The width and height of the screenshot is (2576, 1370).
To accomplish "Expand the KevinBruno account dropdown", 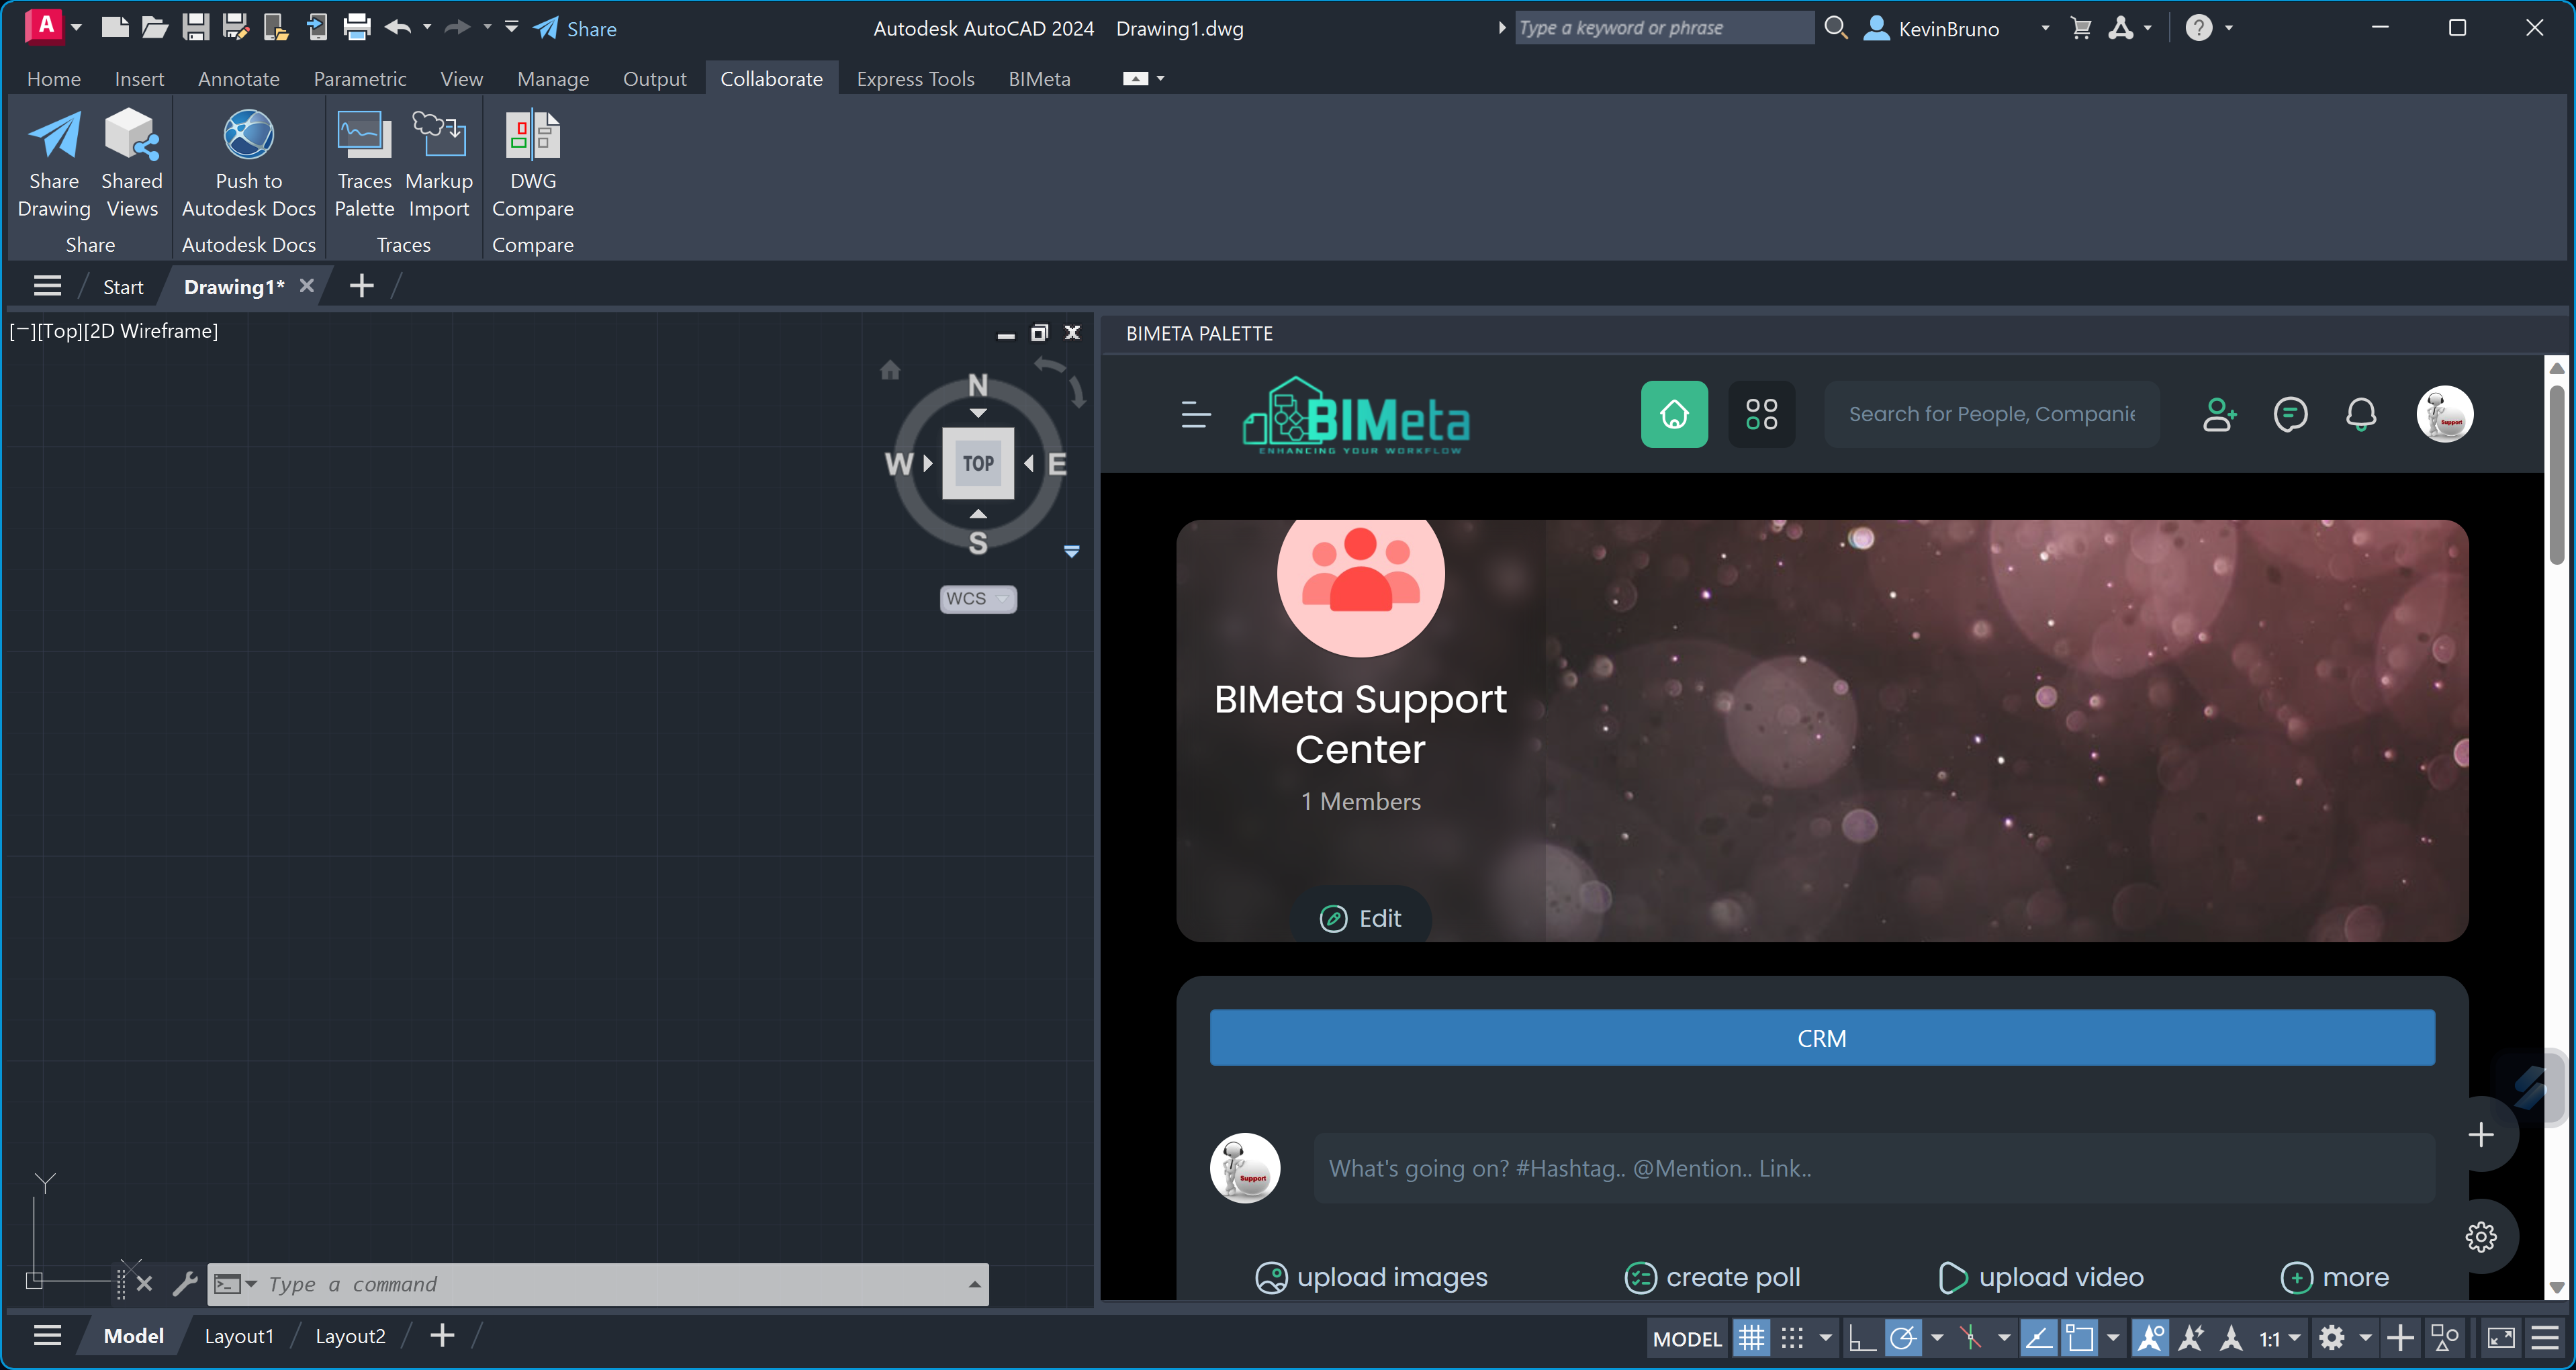I will click(2045, 28).
